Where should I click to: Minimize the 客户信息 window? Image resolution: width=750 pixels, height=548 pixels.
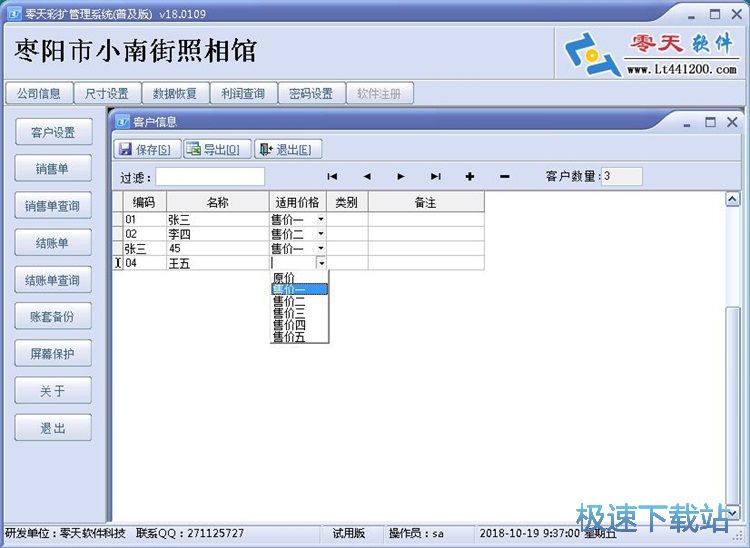(x=687, y=123)
